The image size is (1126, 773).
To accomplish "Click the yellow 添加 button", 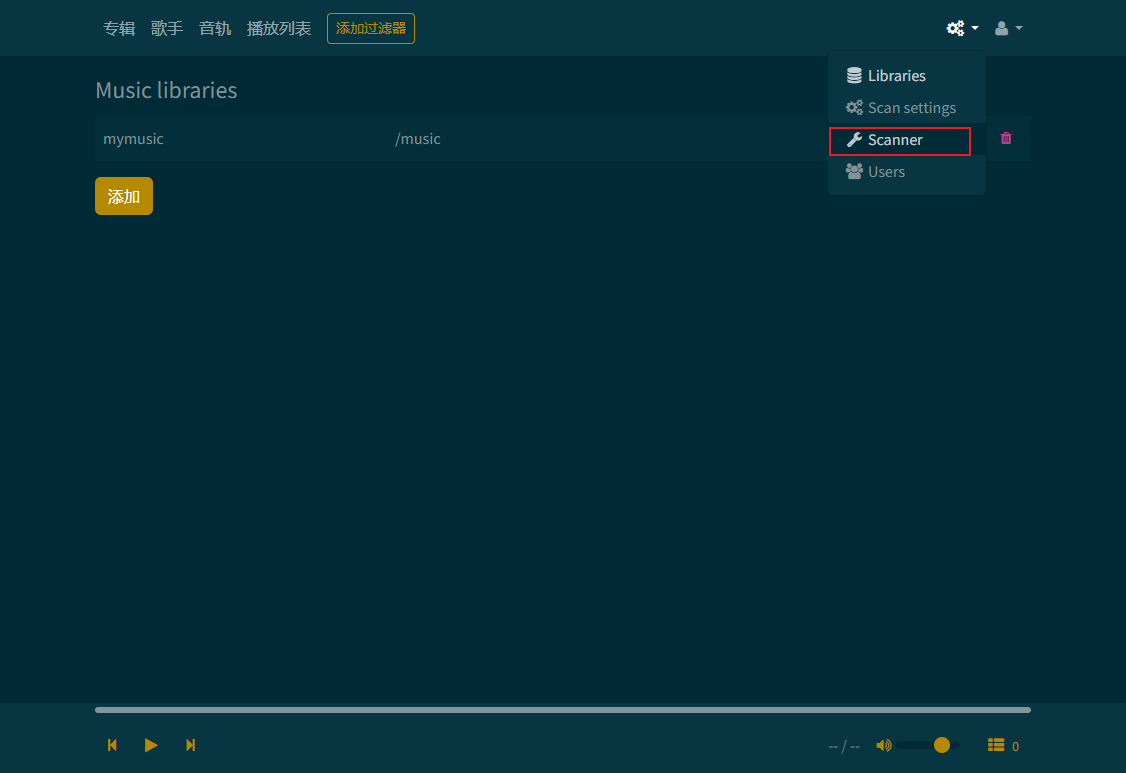I will [x=124, y=196].
